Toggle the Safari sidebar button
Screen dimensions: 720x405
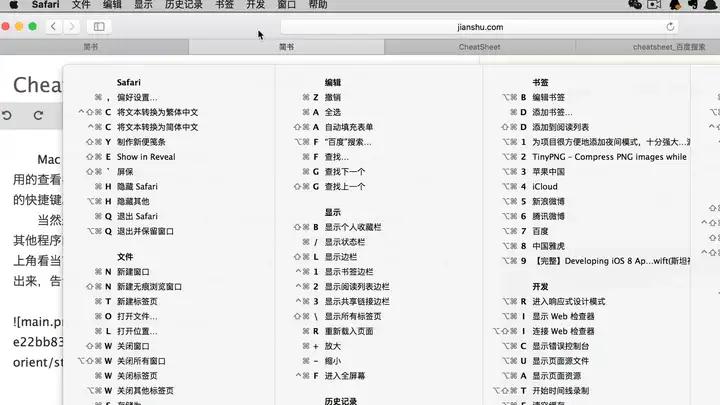point(99,27)
